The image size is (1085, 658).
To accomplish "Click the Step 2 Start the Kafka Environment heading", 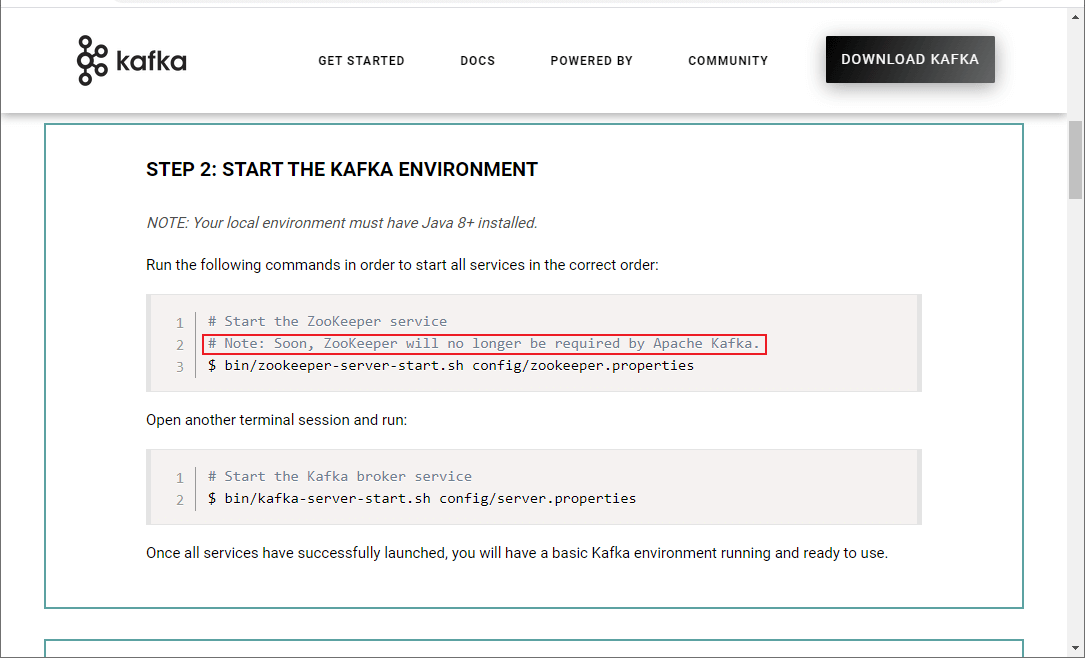I will point(342,170).
